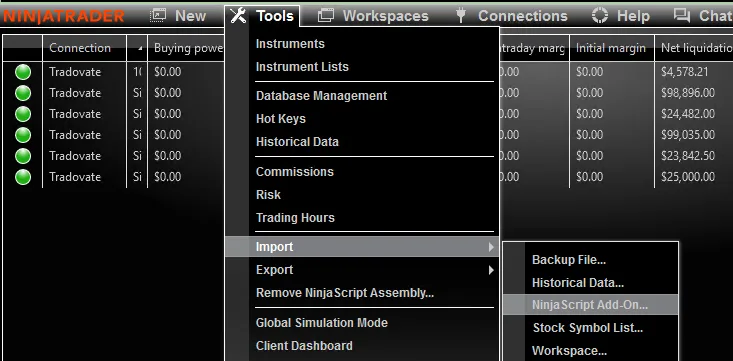Click the Connections plug icon
This screenshot has height=361, width=733.
point(461,16)
